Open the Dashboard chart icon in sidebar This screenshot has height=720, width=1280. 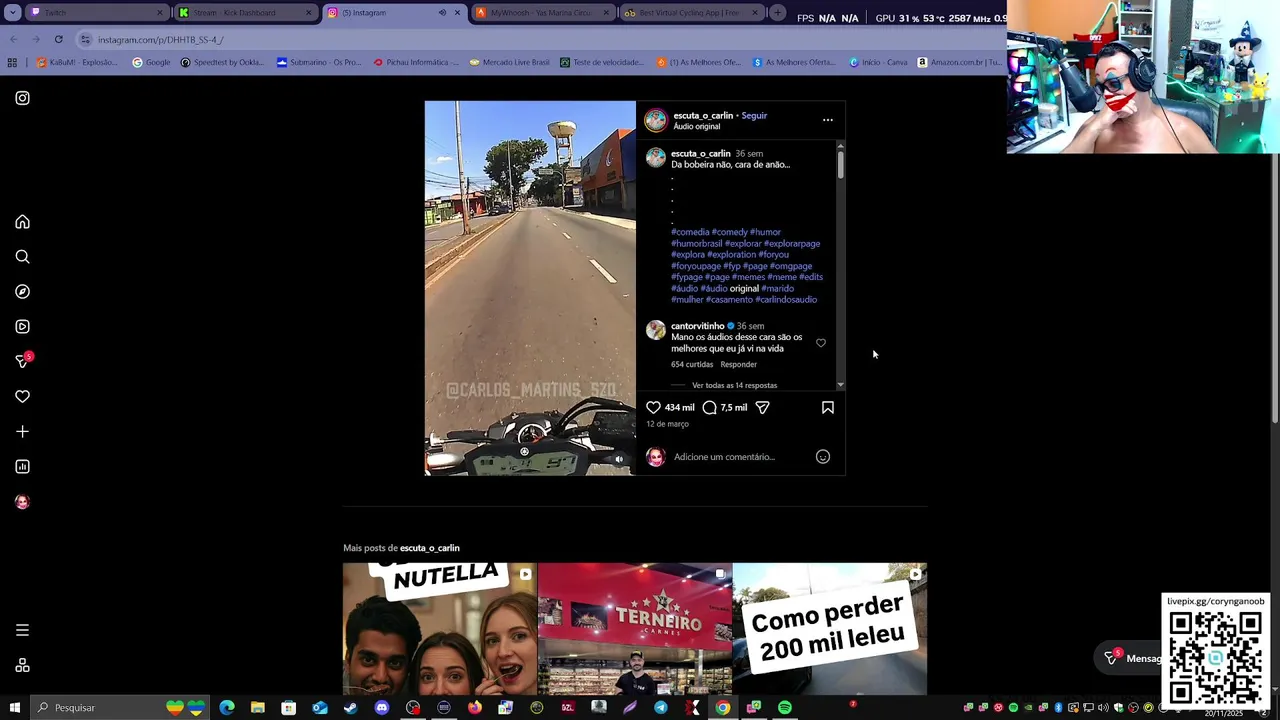pyautogui.click(x=22, y=467)
